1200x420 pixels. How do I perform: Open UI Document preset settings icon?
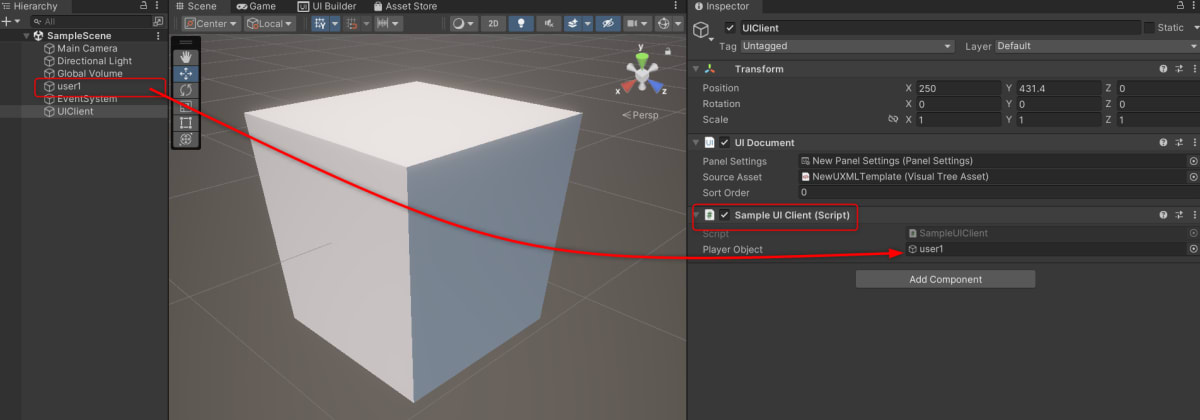[1179, 143]
